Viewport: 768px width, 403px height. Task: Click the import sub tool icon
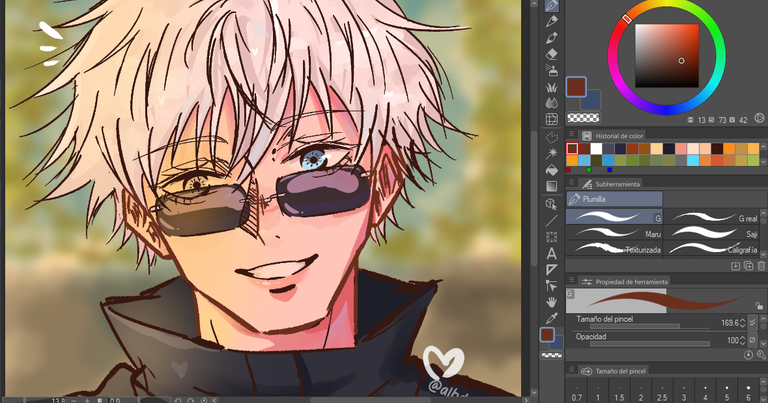pos(735,266)
